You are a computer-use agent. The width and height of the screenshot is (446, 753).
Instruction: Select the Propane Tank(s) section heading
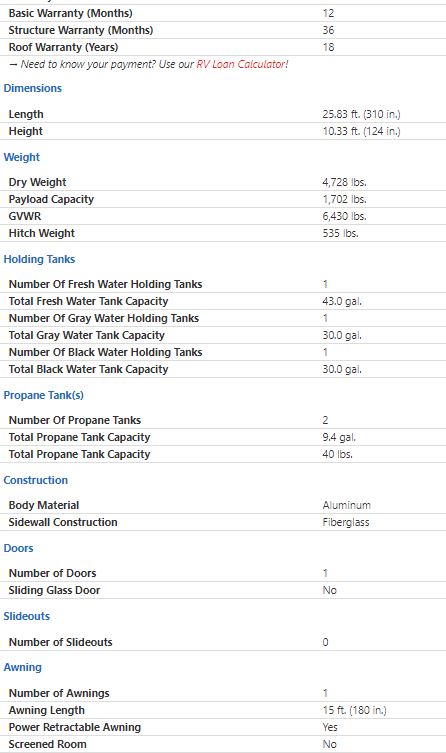point(44,395)
